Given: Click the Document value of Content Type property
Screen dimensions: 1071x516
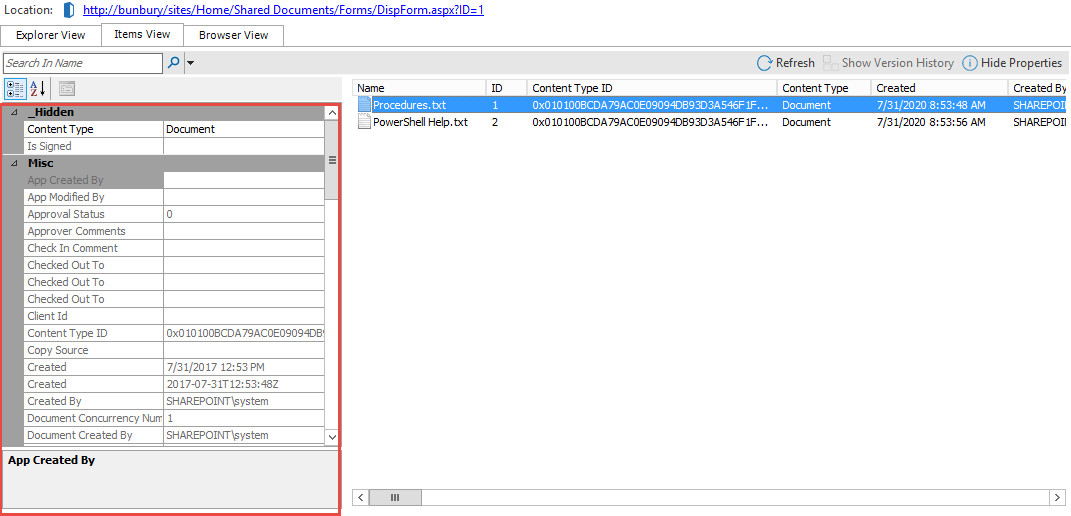Looking at the screenshot, I should [190, 129].
